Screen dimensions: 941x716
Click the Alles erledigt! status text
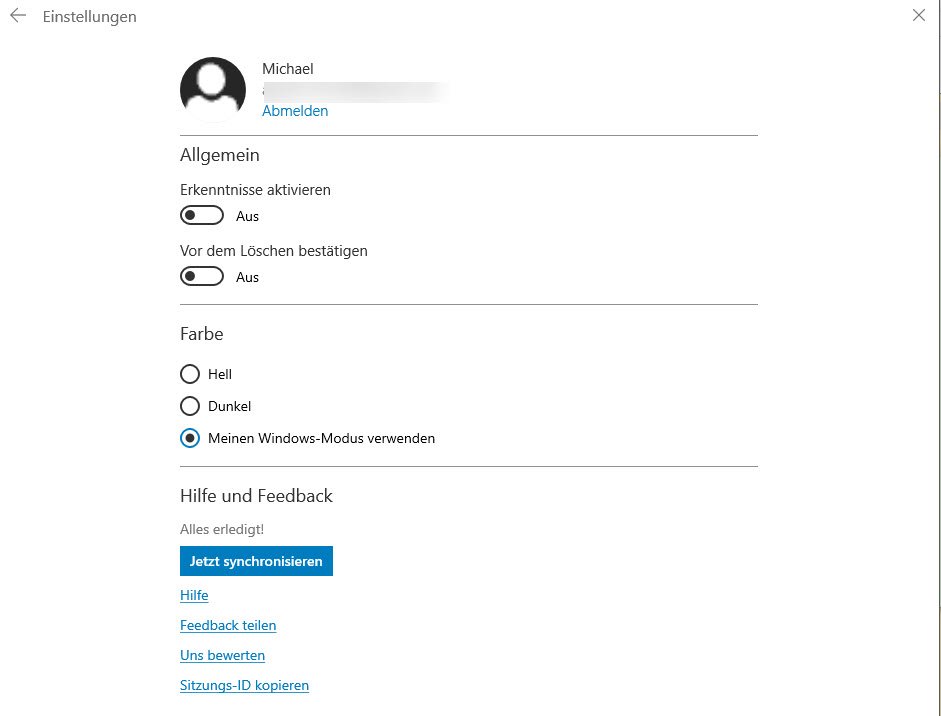tap(222, 528)
